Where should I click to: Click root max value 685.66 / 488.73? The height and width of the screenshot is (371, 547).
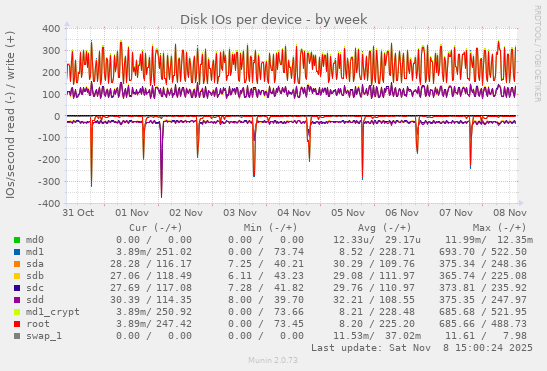483,324
